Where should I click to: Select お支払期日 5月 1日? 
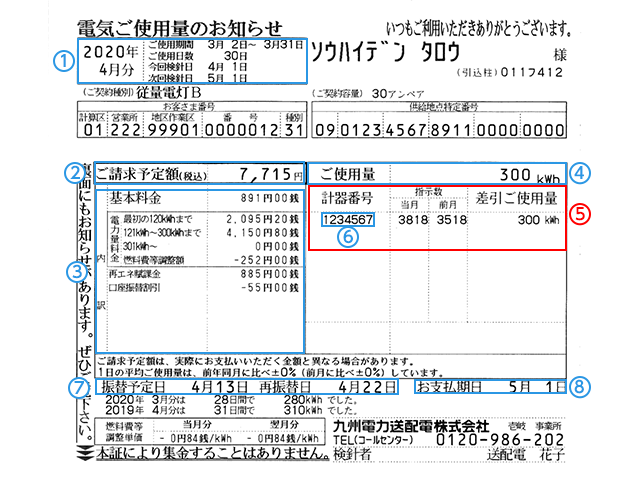pyautogui.click(x=491, y=386)
